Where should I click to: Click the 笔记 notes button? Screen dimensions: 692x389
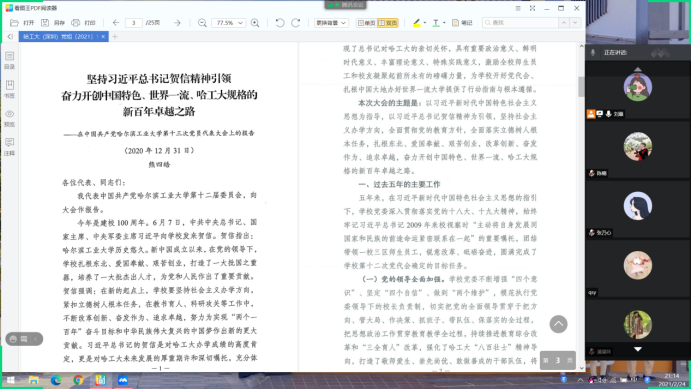click(x=462, y=23)
